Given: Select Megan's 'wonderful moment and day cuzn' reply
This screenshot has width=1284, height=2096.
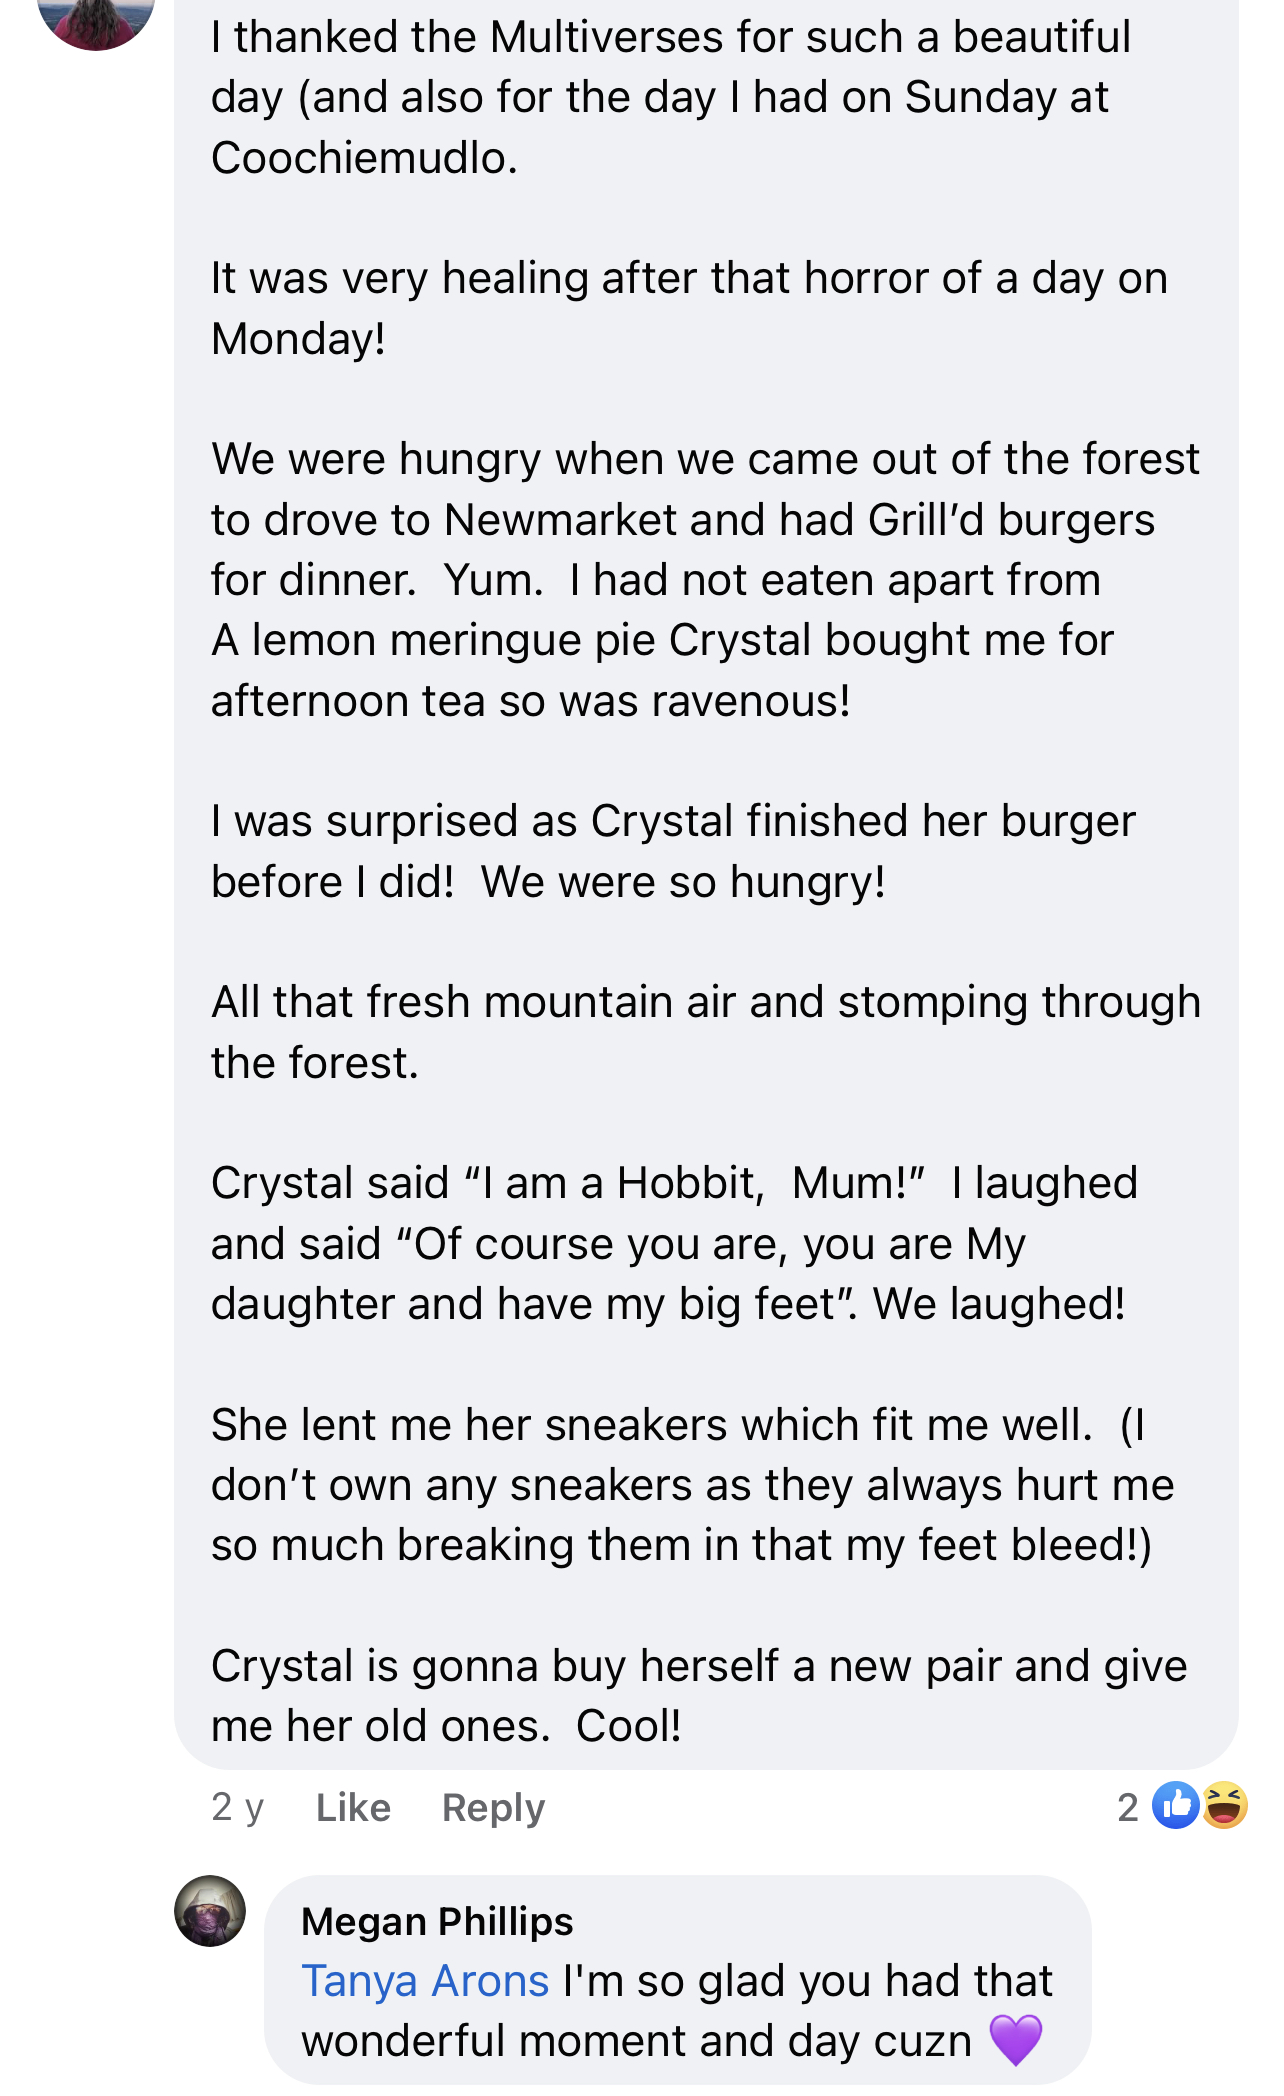Looking at the screenshot, I should pos(677,2011).
